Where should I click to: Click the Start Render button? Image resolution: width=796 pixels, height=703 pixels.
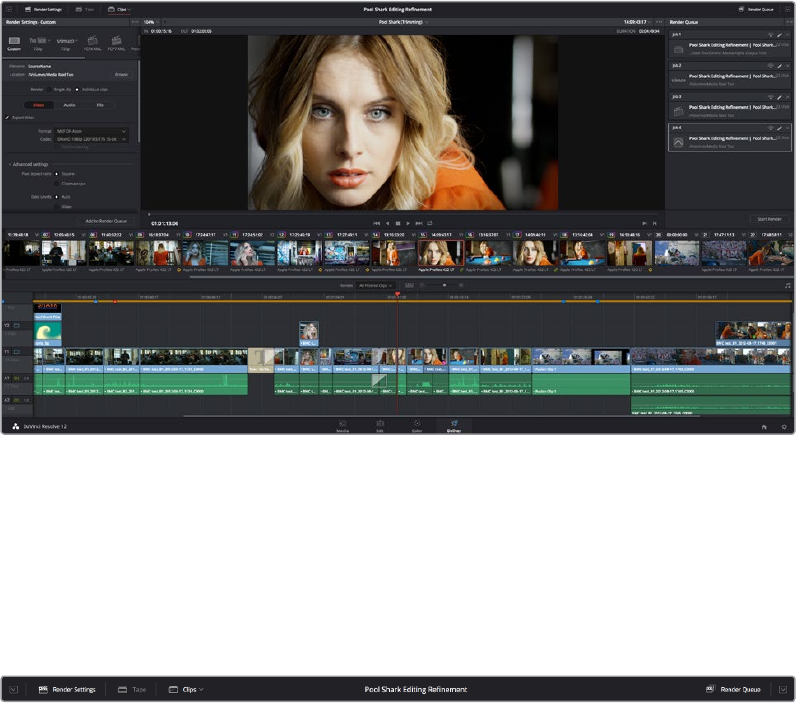(x=770, y=219)
